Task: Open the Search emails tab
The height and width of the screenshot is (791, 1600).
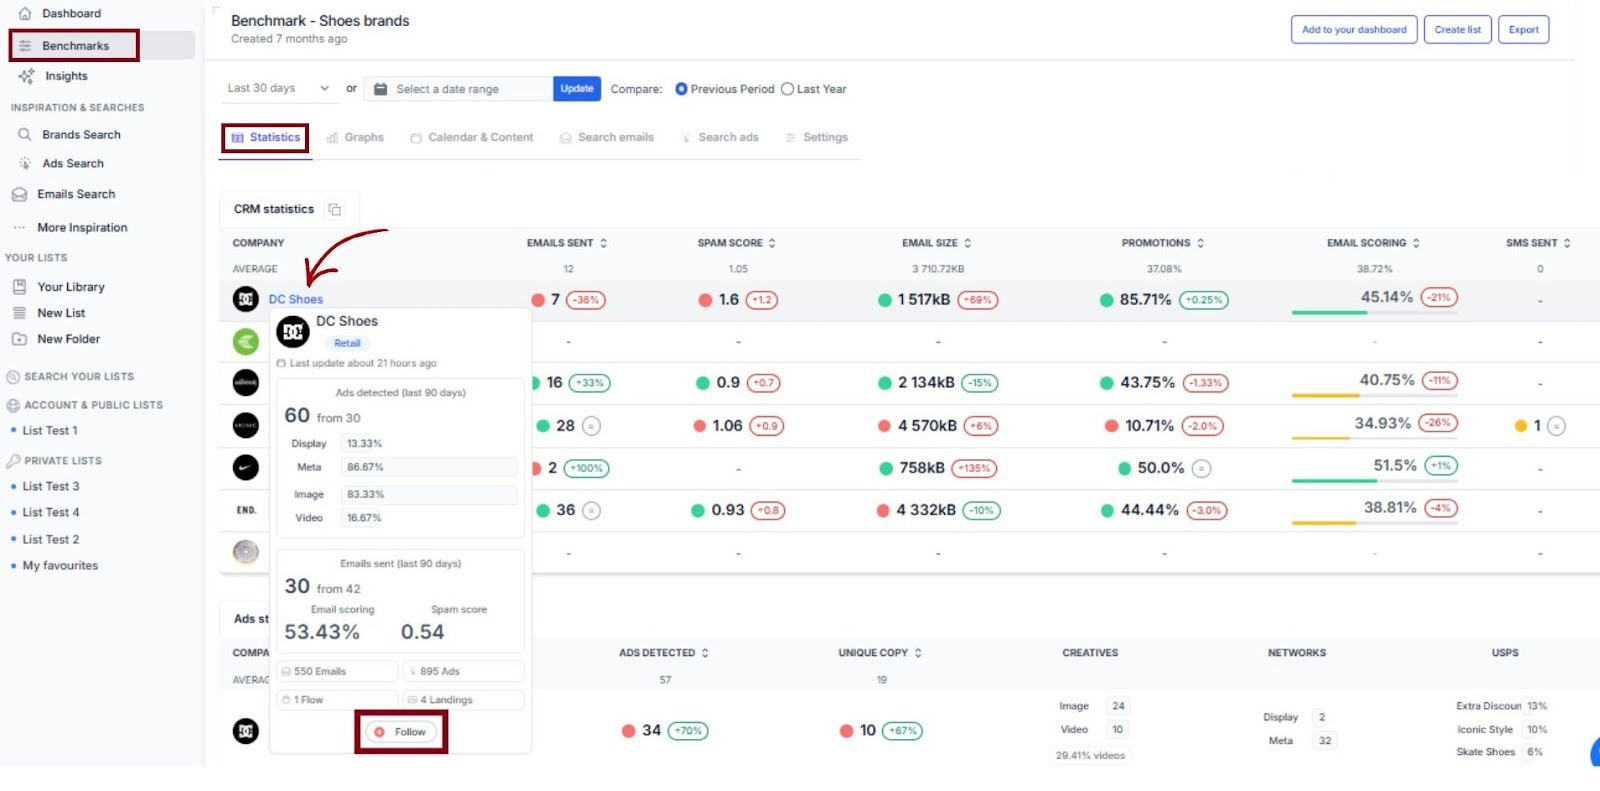Action: click(606, 138)
